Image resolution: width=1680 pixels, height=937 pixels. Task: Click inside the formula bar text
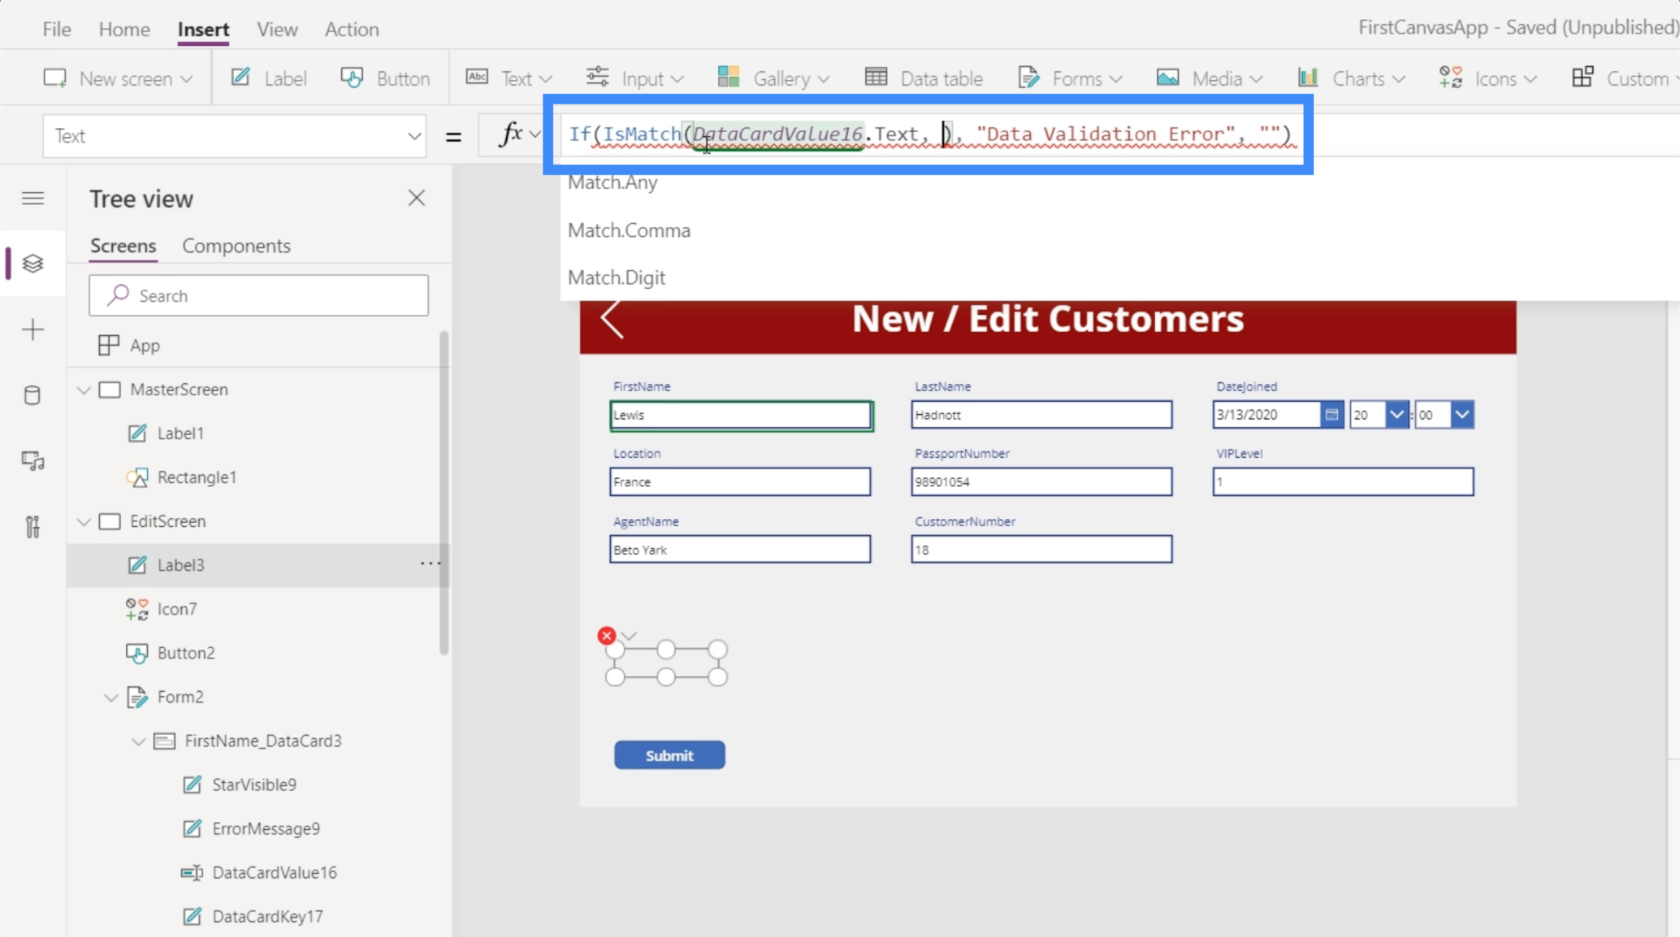pos(929,134)
